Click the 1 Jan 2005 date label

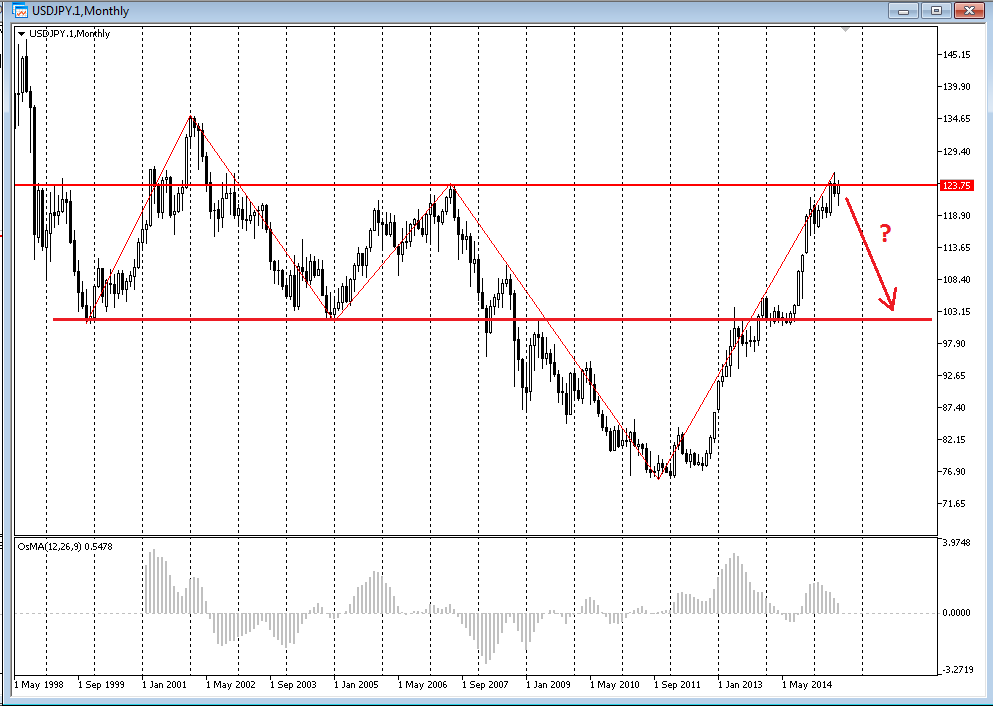pos(357,684)
